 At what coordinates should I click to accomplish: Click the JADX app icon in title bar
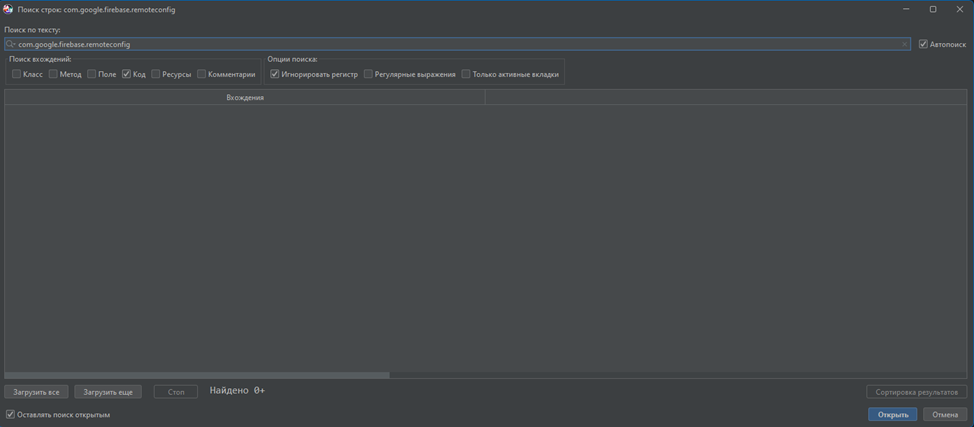tap(9, 9)
